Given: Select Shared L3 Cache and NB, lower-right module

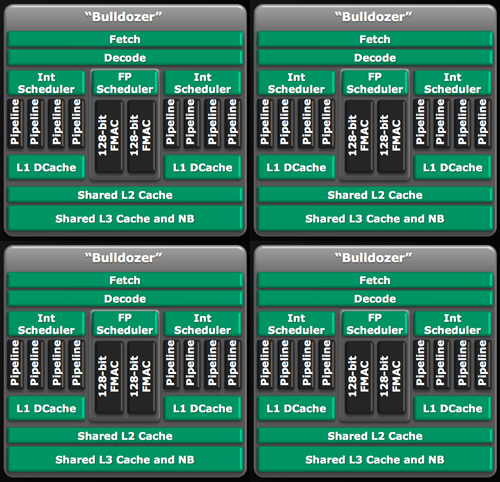Looking at the screenshot, I should [x=375, y=460].
